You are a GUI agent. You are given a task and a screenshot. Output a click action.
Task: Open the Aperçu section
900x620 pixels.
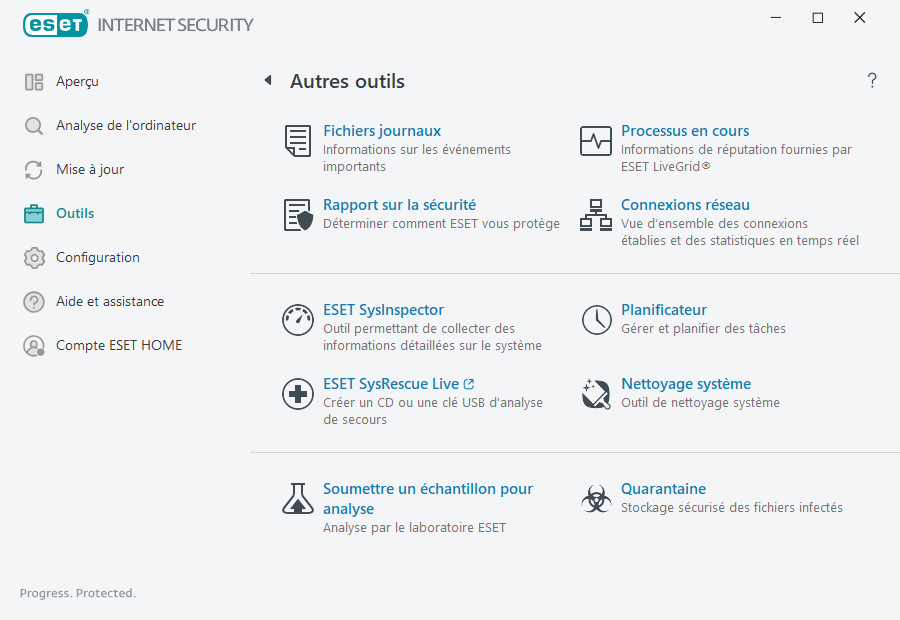coord(77,82)
